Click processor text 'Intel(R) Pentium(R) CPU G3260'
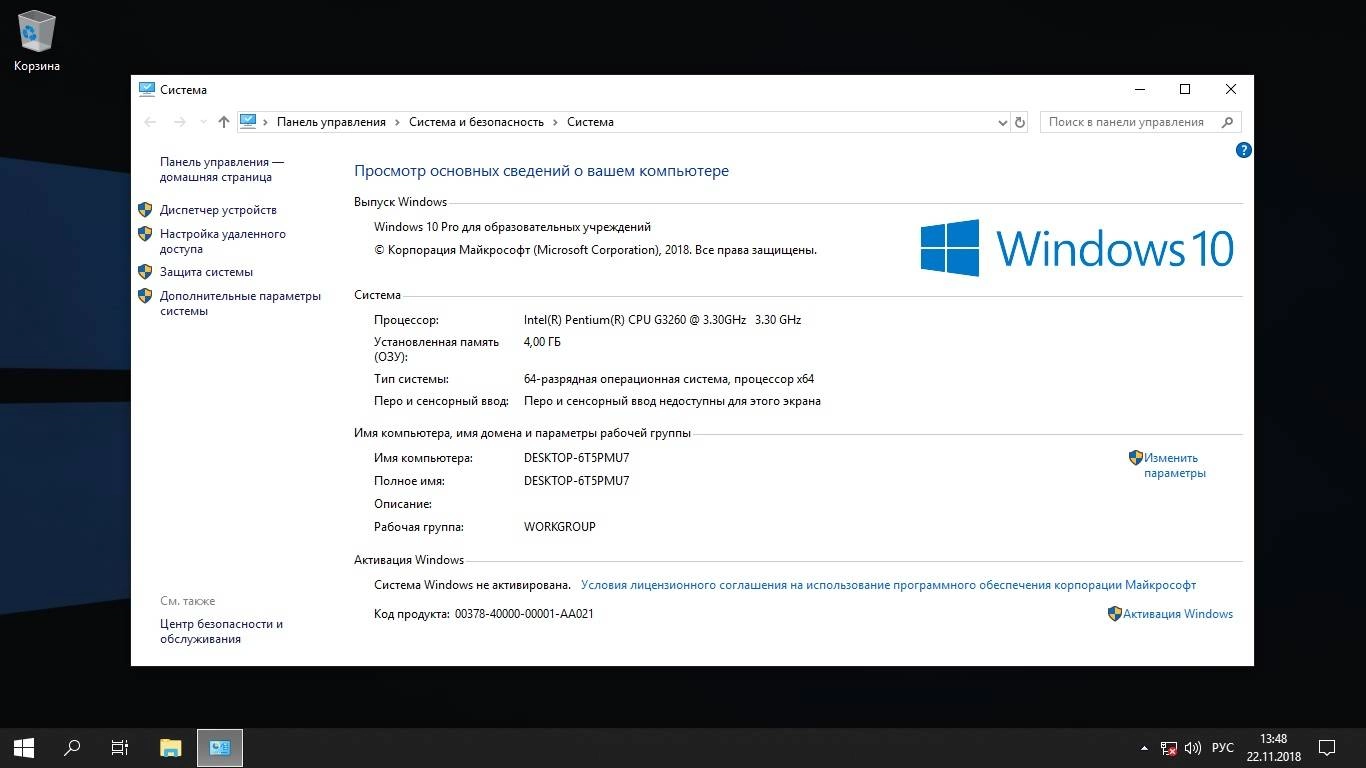Screen dimensions: 1366x768 [607, 320]
